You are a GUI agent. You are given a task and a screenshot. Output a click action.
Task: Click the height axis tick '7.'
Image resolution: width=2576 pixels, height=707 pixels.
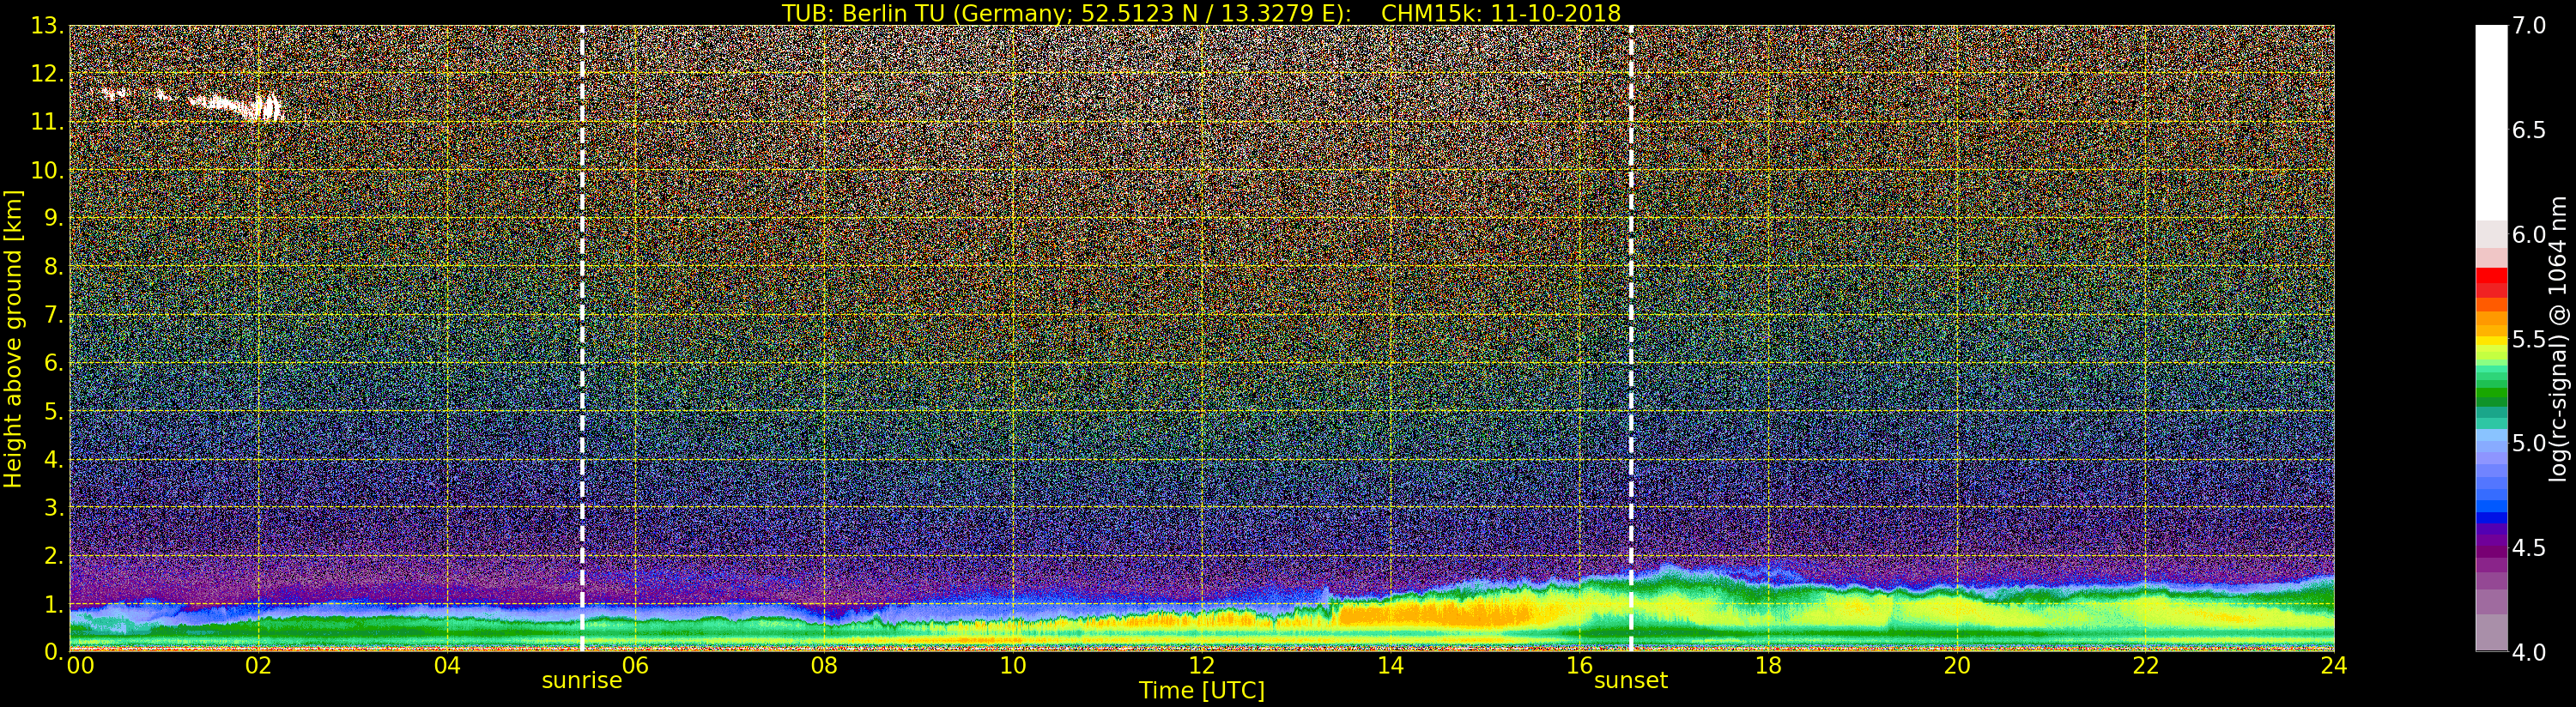point(53,315)
